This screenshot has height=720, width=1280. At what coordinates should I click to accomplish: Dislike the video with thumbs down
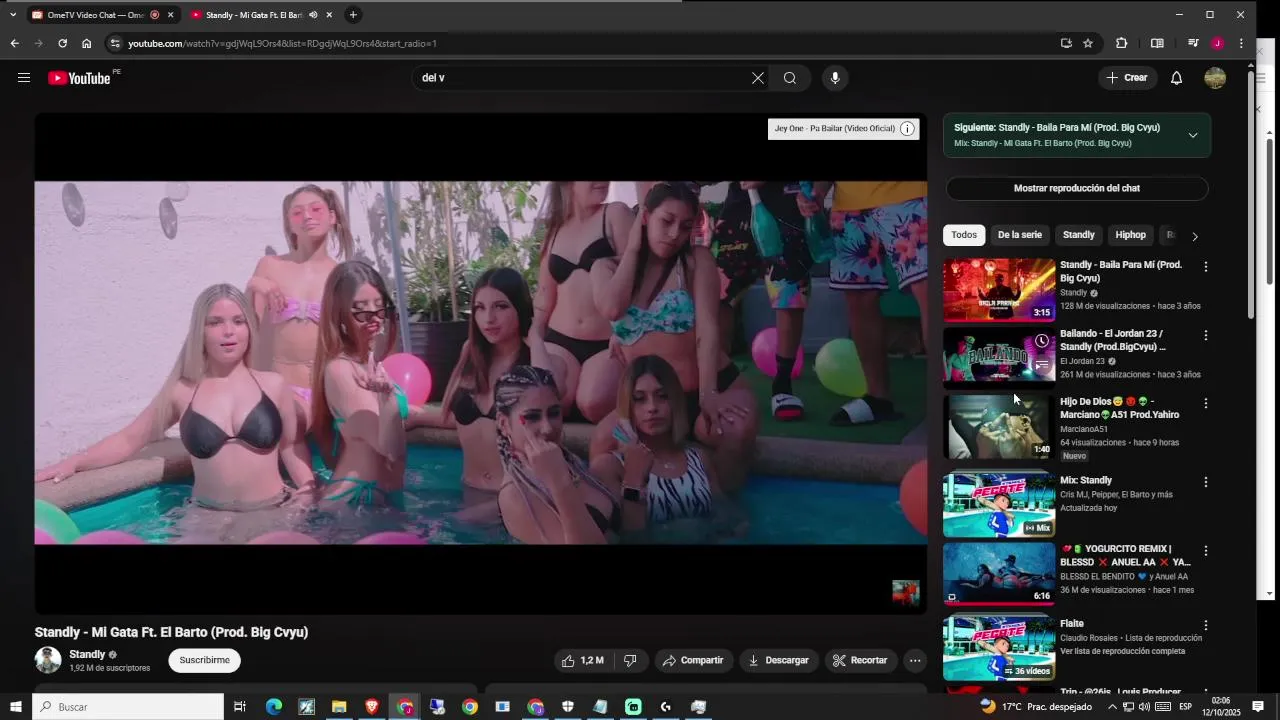630,660
